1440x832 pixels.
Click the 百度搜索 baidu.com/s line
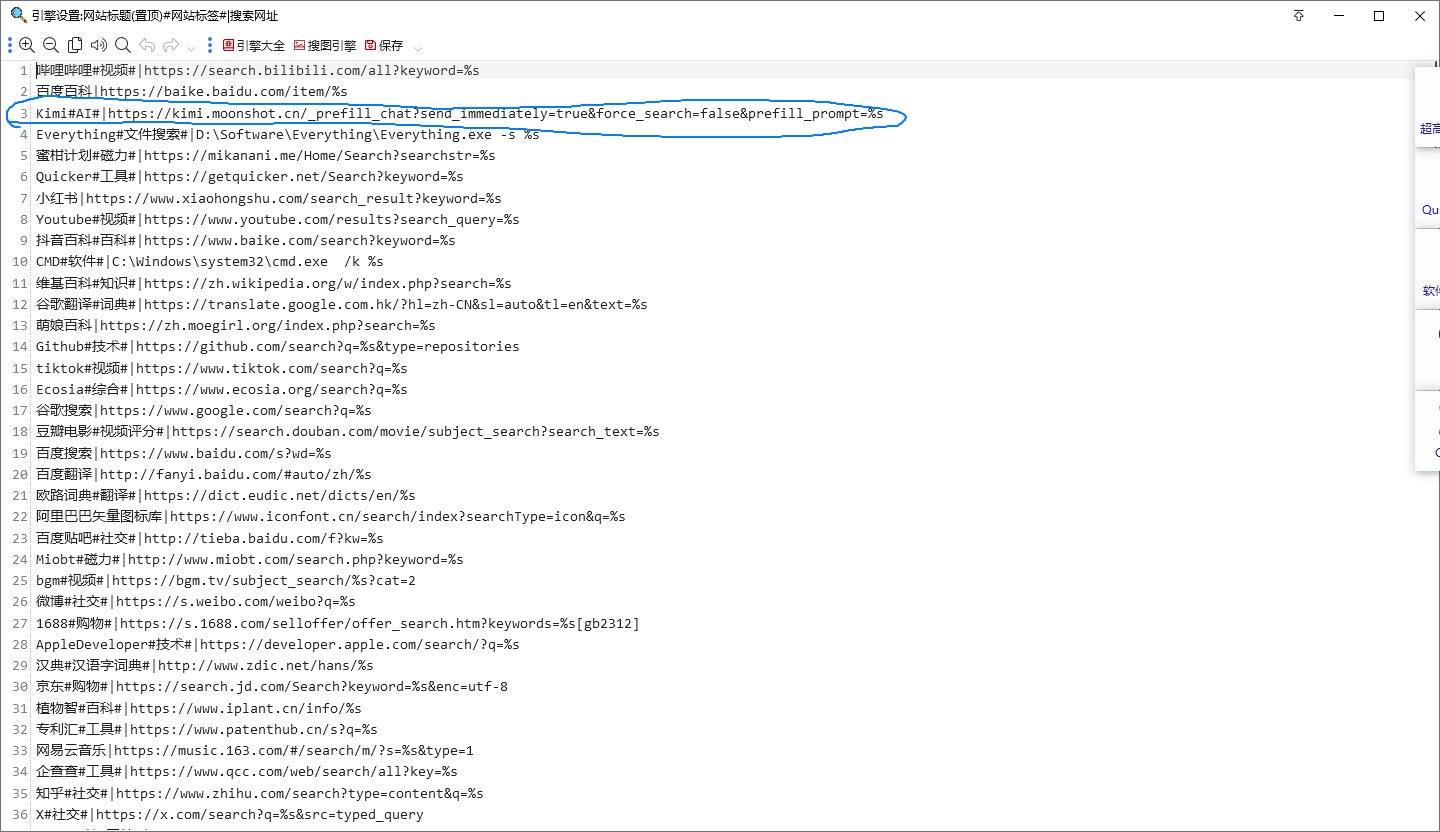184,453
